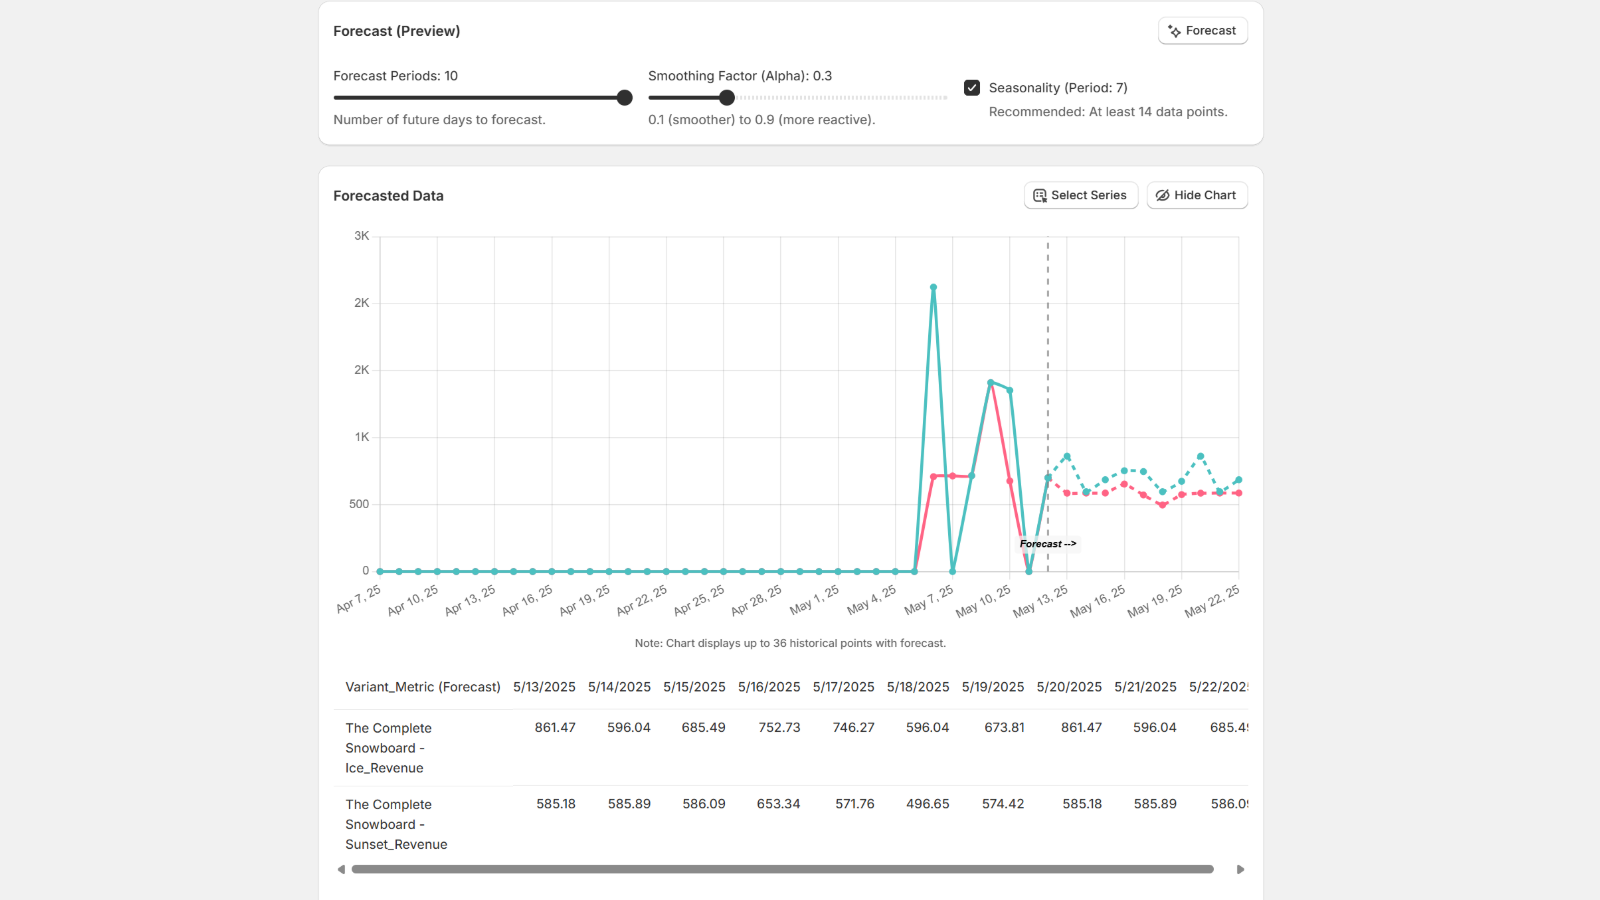Click the horizontal table scrollbar
The height and width of the screenshot is (900, 1600).
(x=782, y=870)
